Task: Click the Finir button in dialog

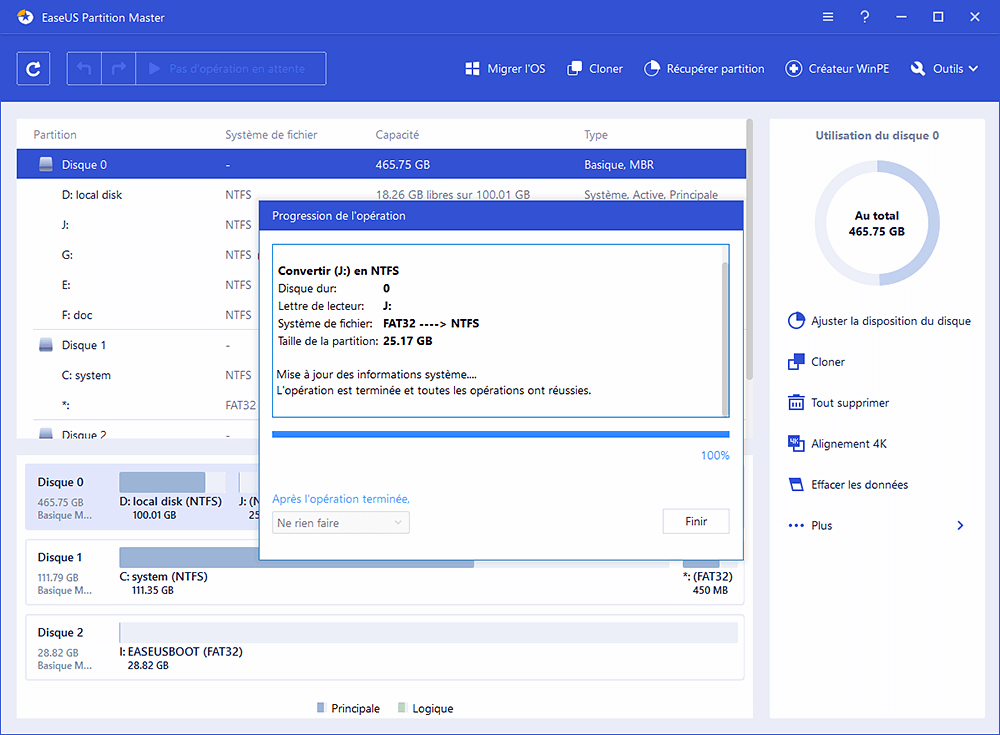Action: tap(696, 521)
